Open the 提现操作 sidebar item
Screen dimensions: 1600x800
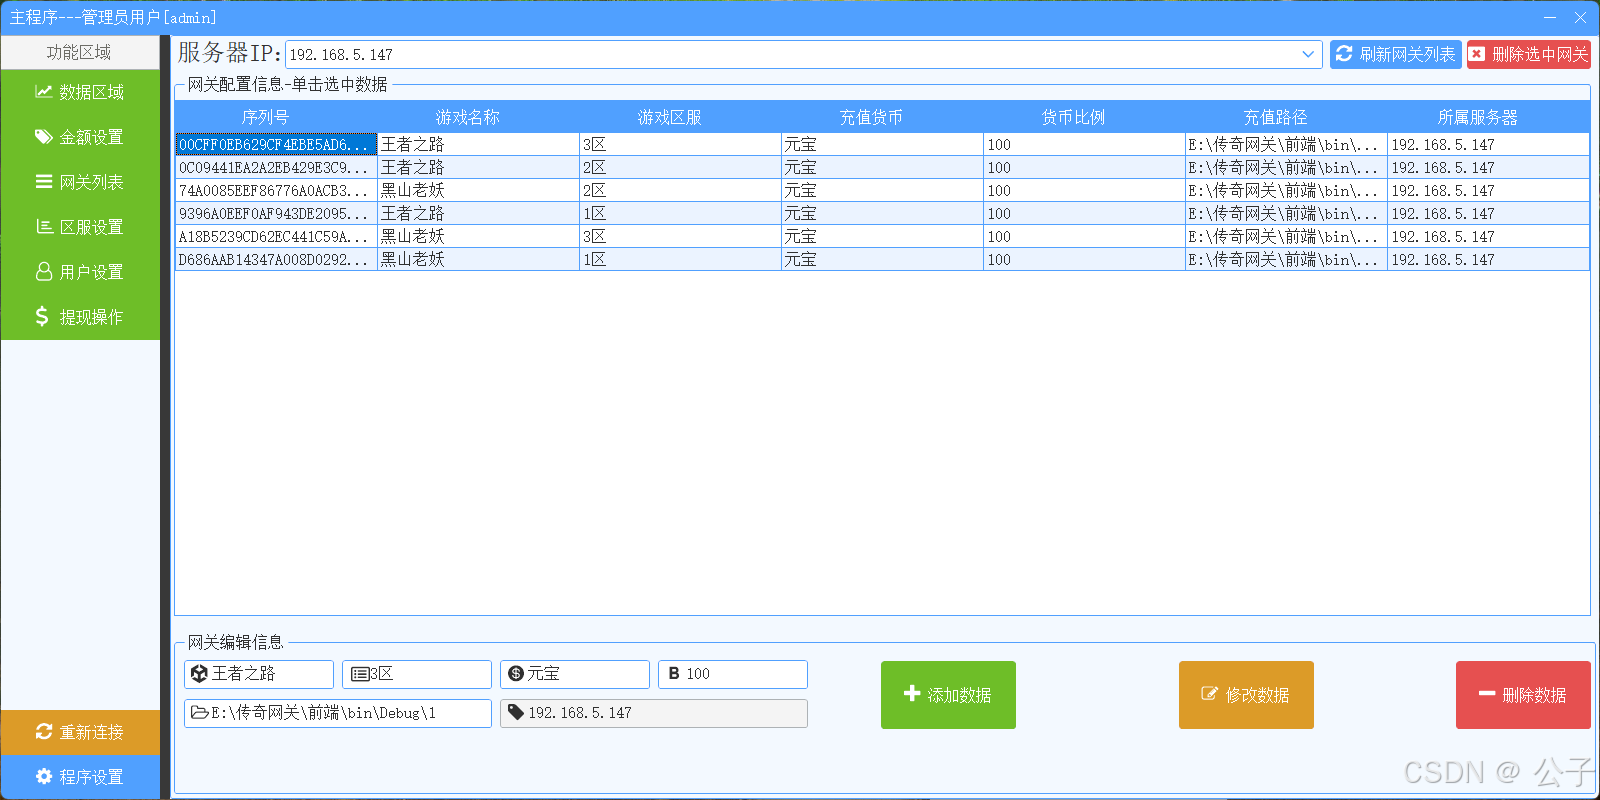click(x=80, y=317)
